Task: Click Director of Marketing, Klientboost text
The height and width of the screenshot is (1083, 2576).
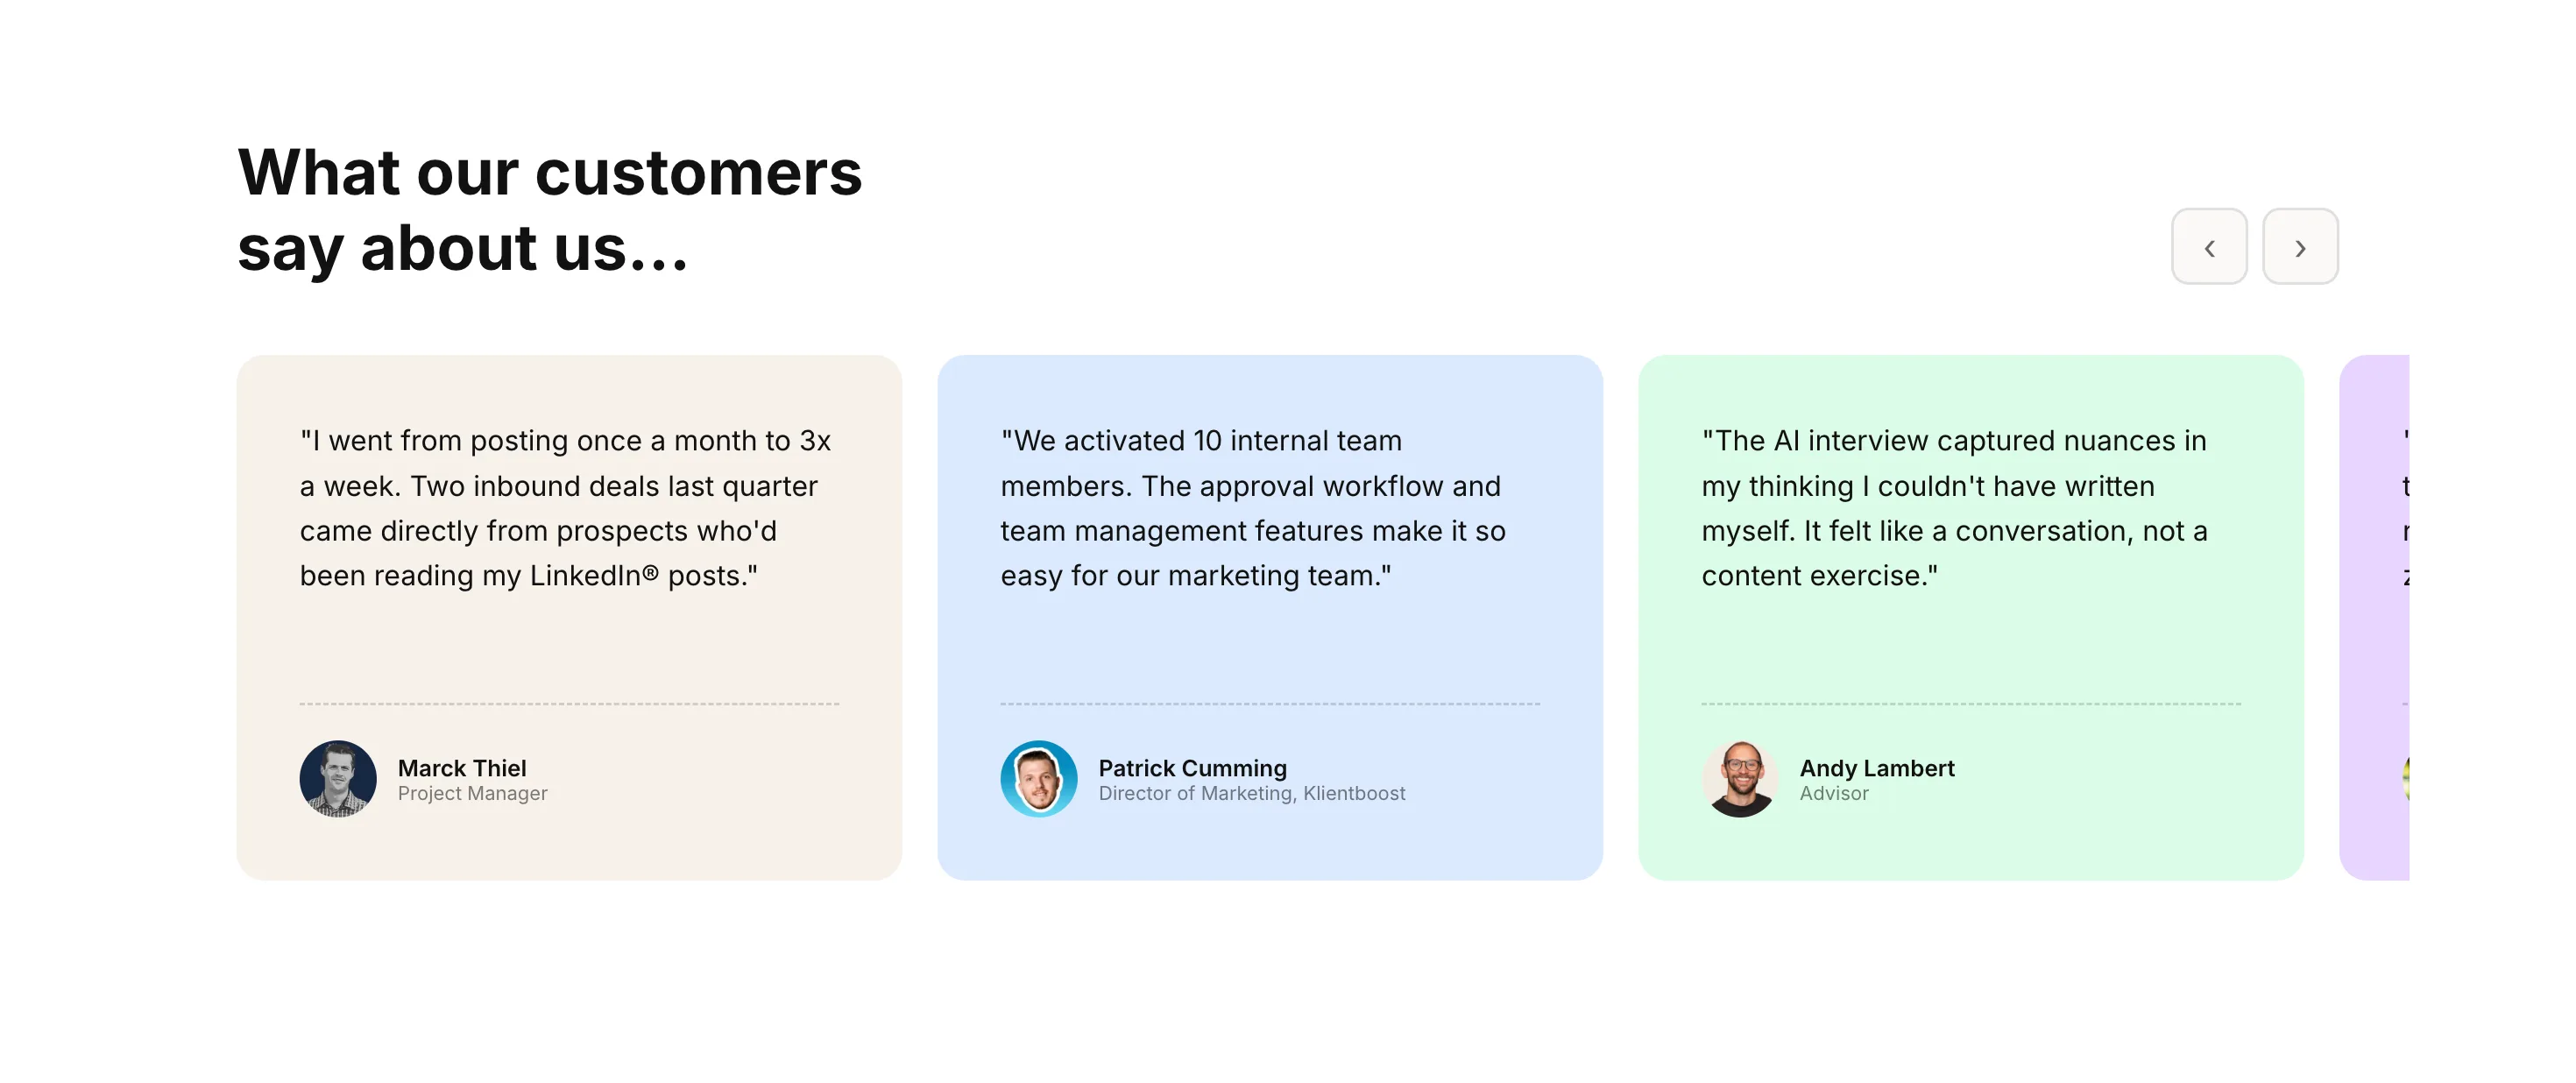Action: [1251, 793]
